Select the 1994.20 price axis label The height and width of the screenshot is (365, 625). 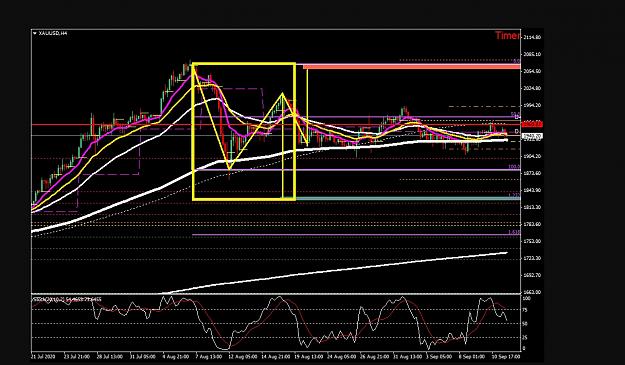click(532, 106)
